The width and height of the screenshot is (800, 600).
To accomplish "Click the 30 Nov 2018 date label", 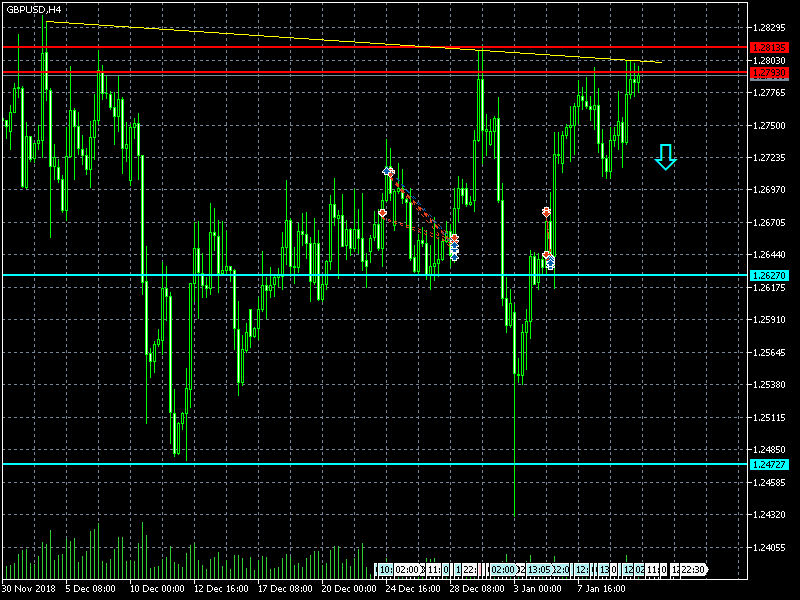I will click(29, 588).
